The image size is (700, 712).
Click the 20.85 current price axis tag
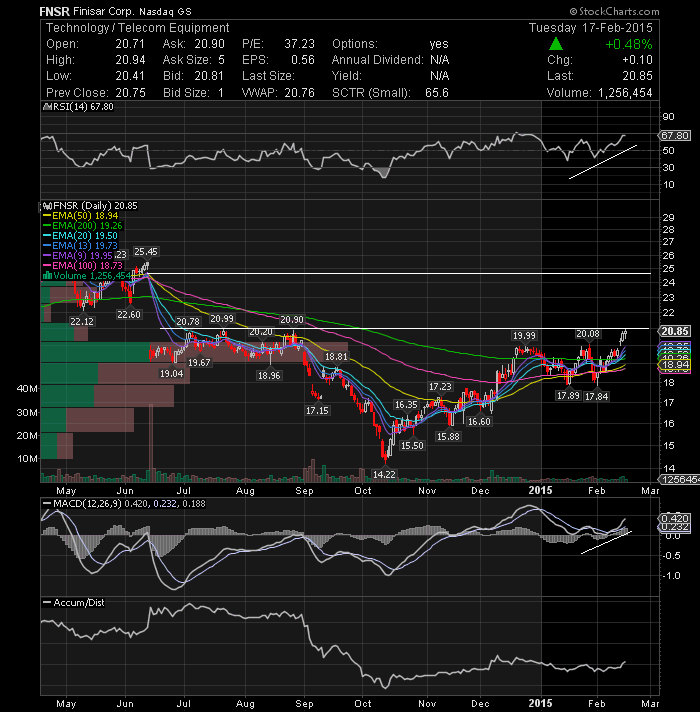(x=675, y=331)
